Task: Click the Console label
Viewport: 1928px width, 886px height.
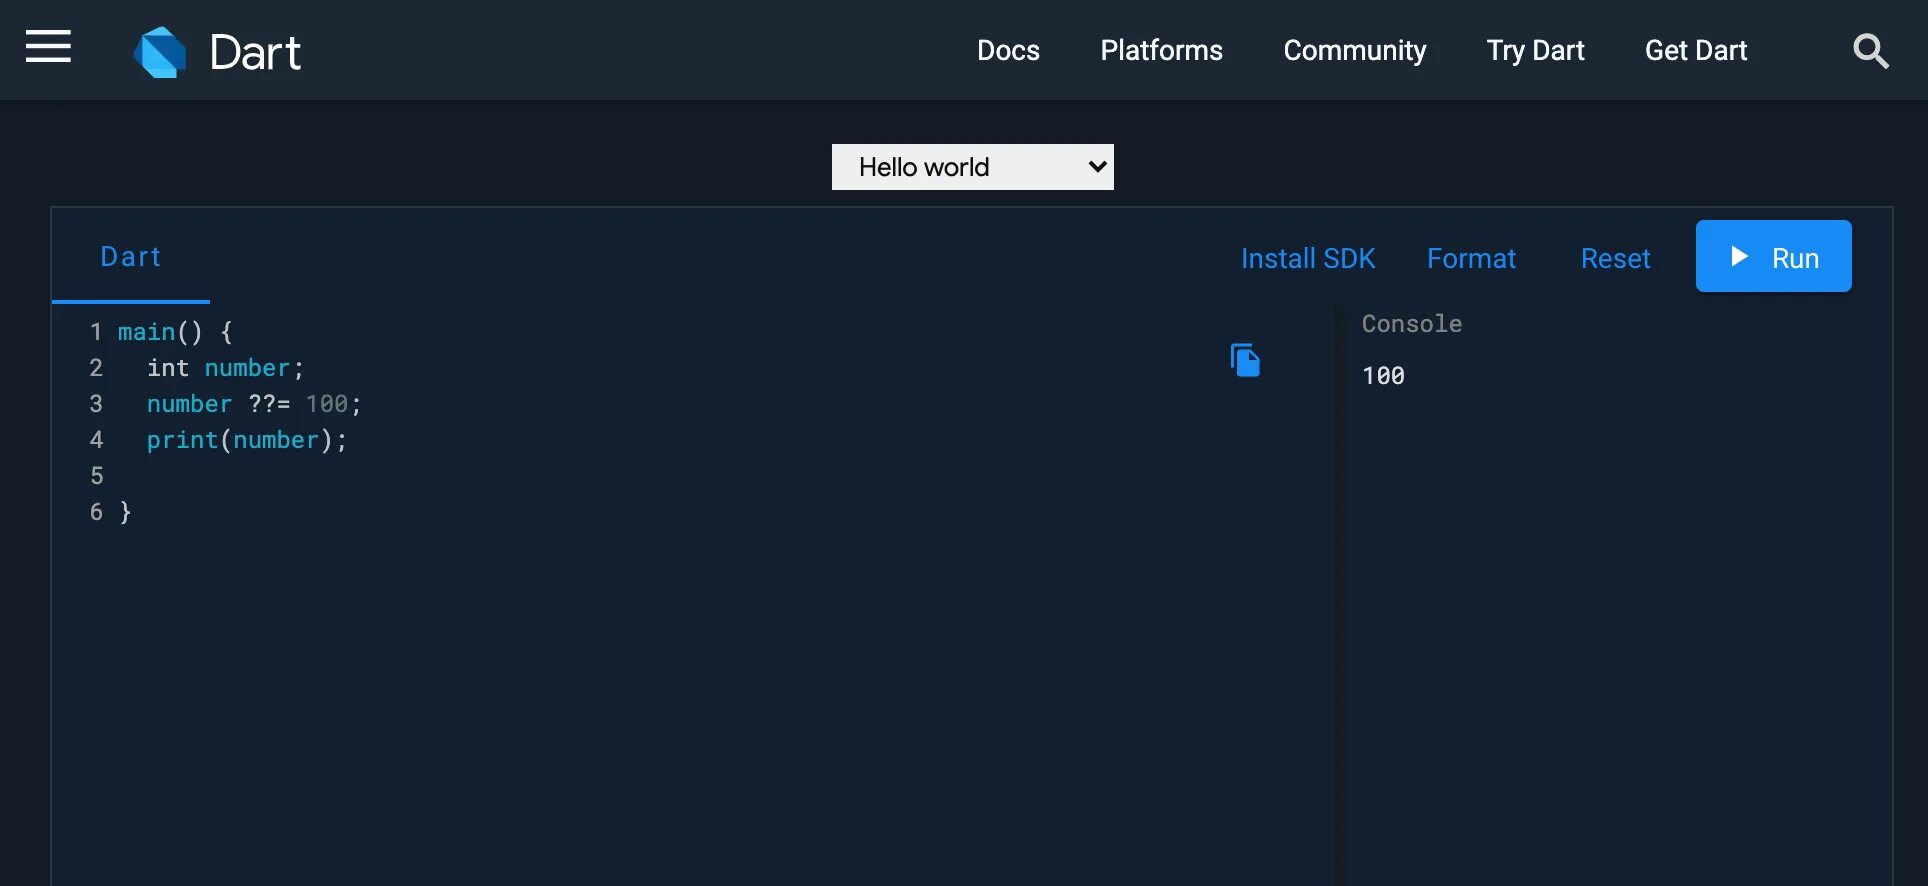Action: (x=1412, y=324)
